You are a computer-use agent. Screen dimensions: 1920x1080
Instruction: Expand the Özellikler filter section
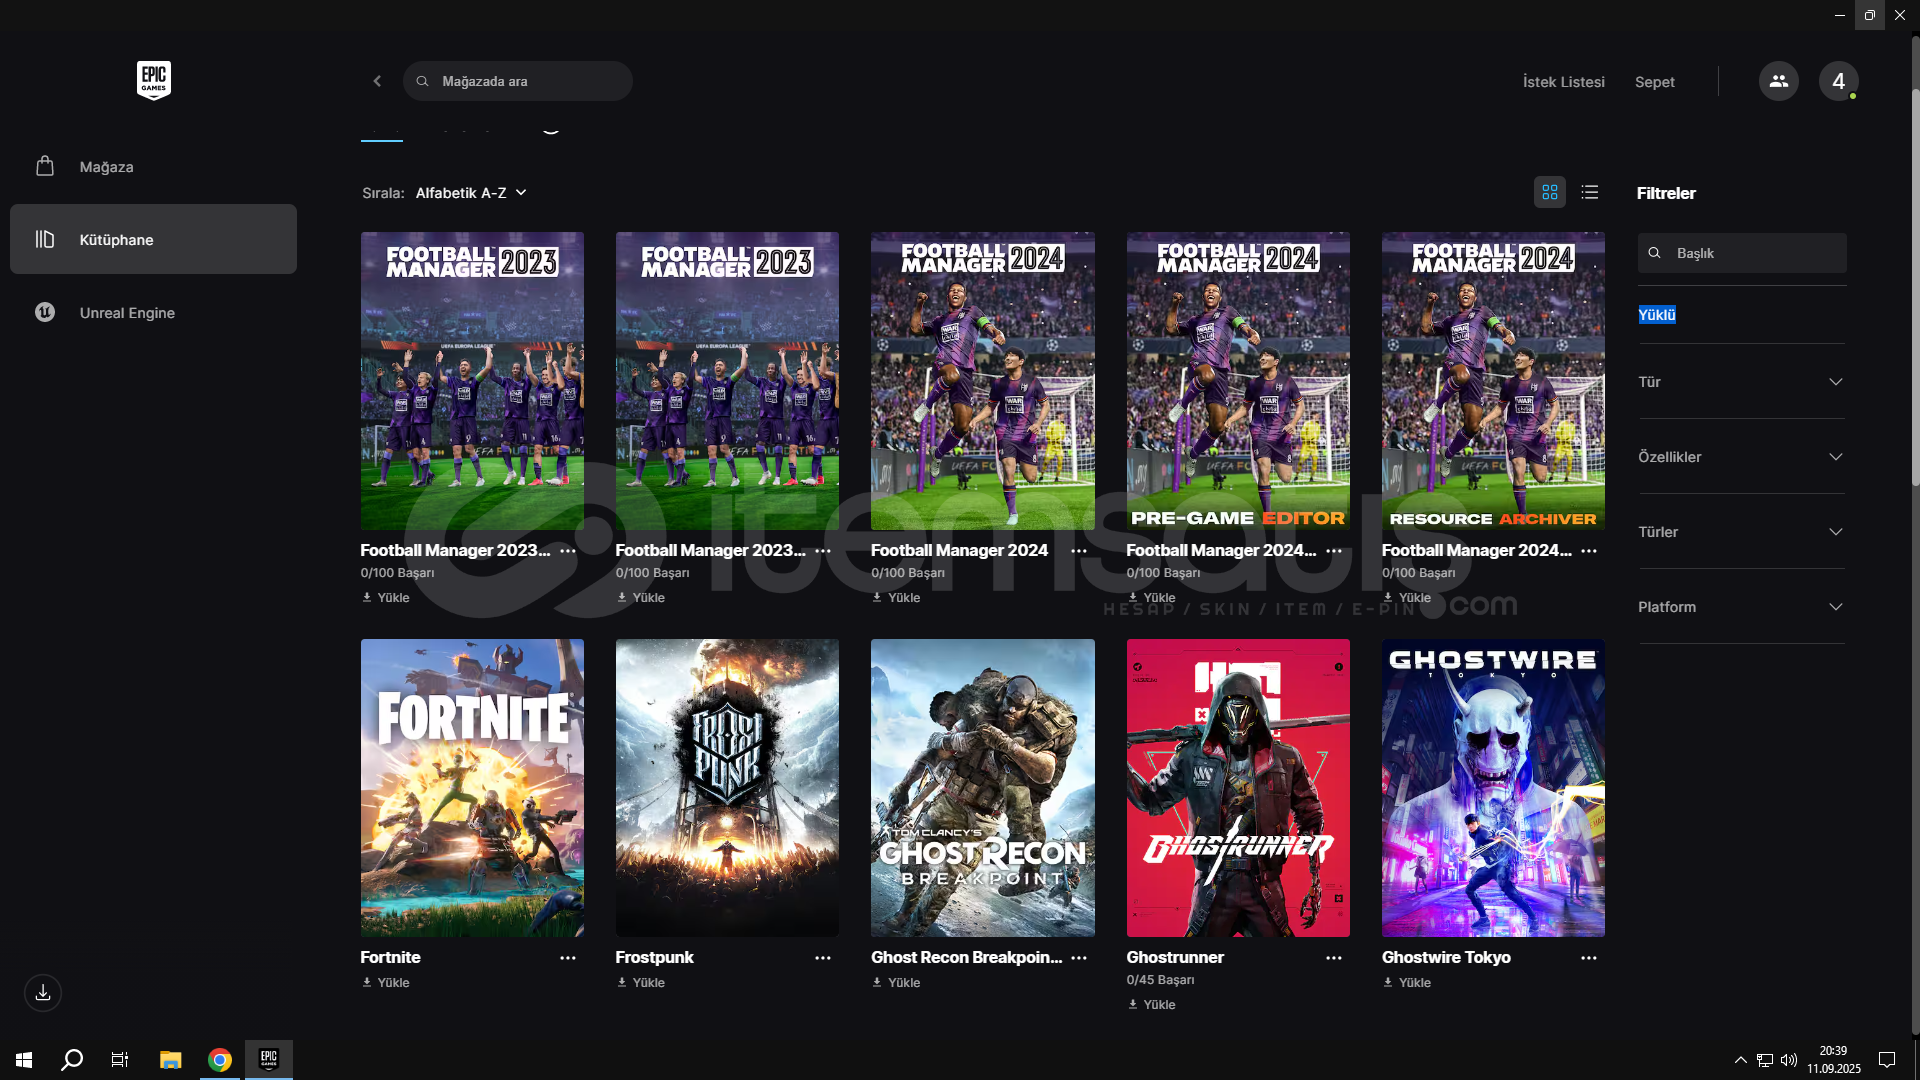click(x=1741, y=457)
